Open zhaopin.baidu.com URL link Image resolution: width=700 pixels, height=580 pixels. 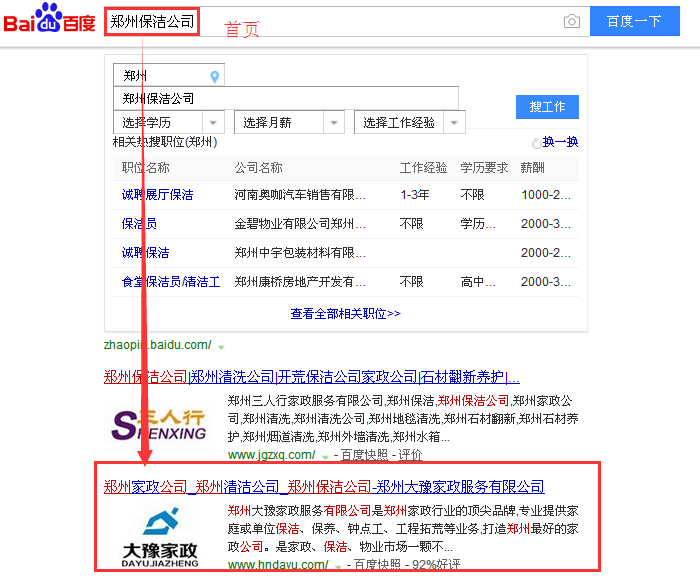pos(157,345)
